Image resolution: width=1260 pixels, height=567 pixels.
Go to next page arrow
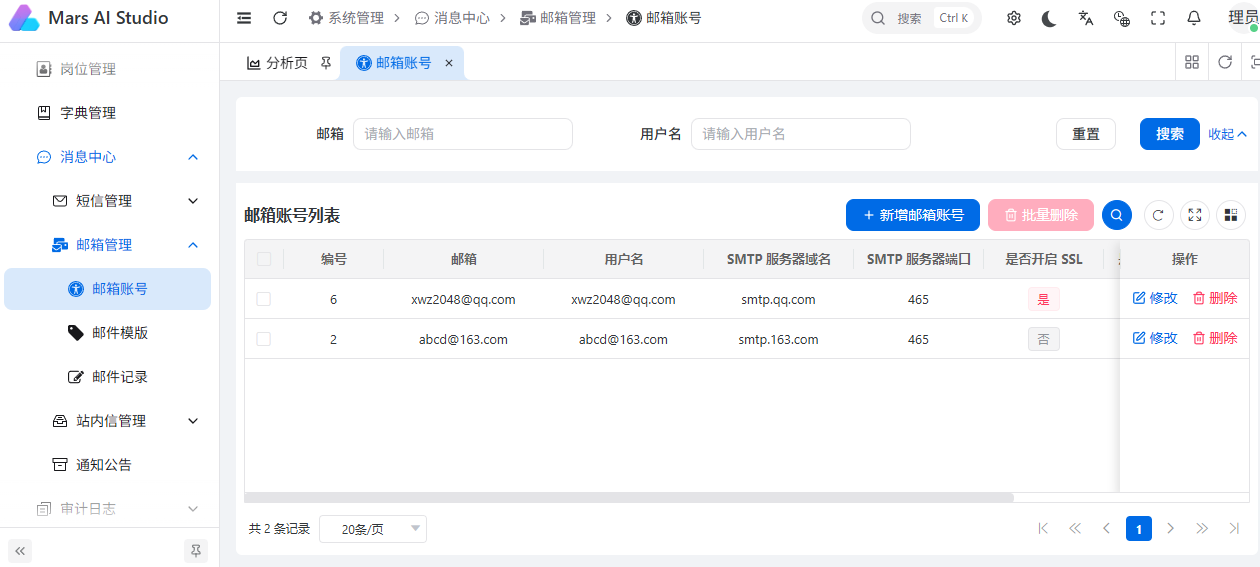click(x=1171, y=528)
